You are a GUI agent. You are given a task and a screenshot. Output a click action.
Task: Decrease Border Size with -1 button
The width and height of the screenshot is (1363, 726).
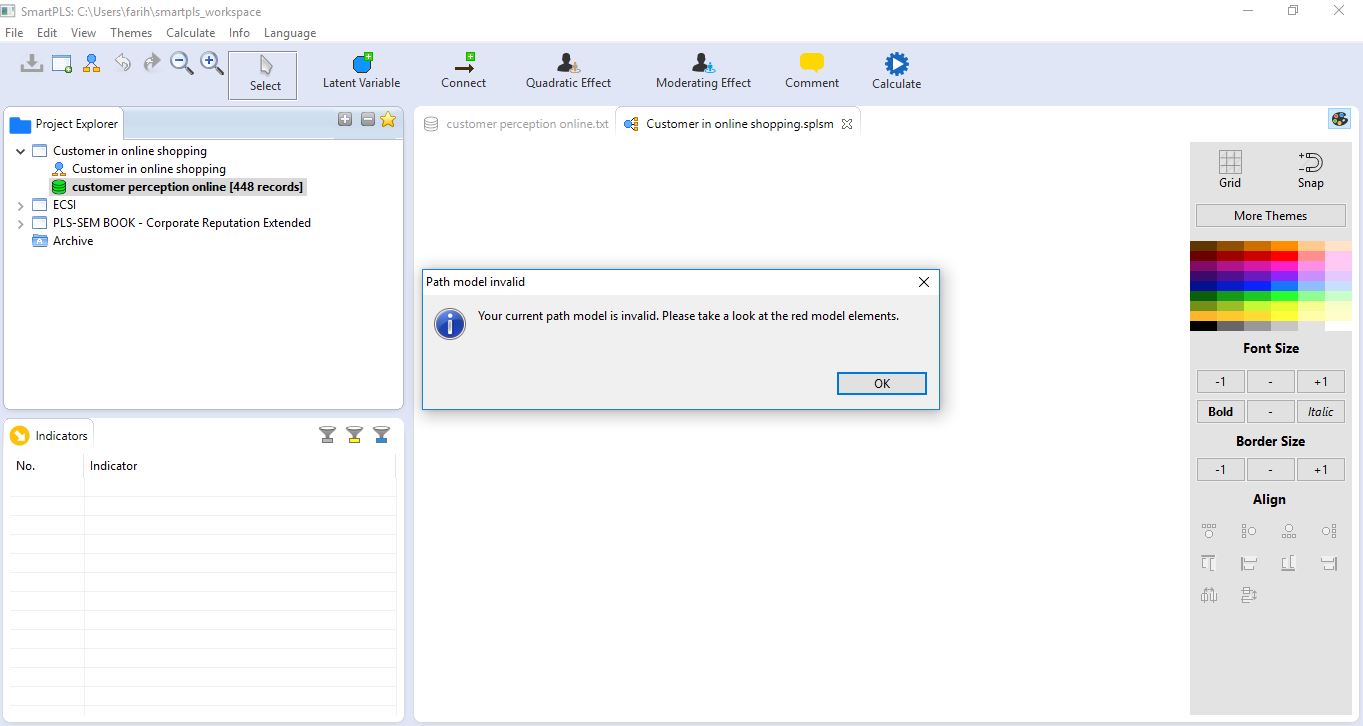tap(1220, 470)
